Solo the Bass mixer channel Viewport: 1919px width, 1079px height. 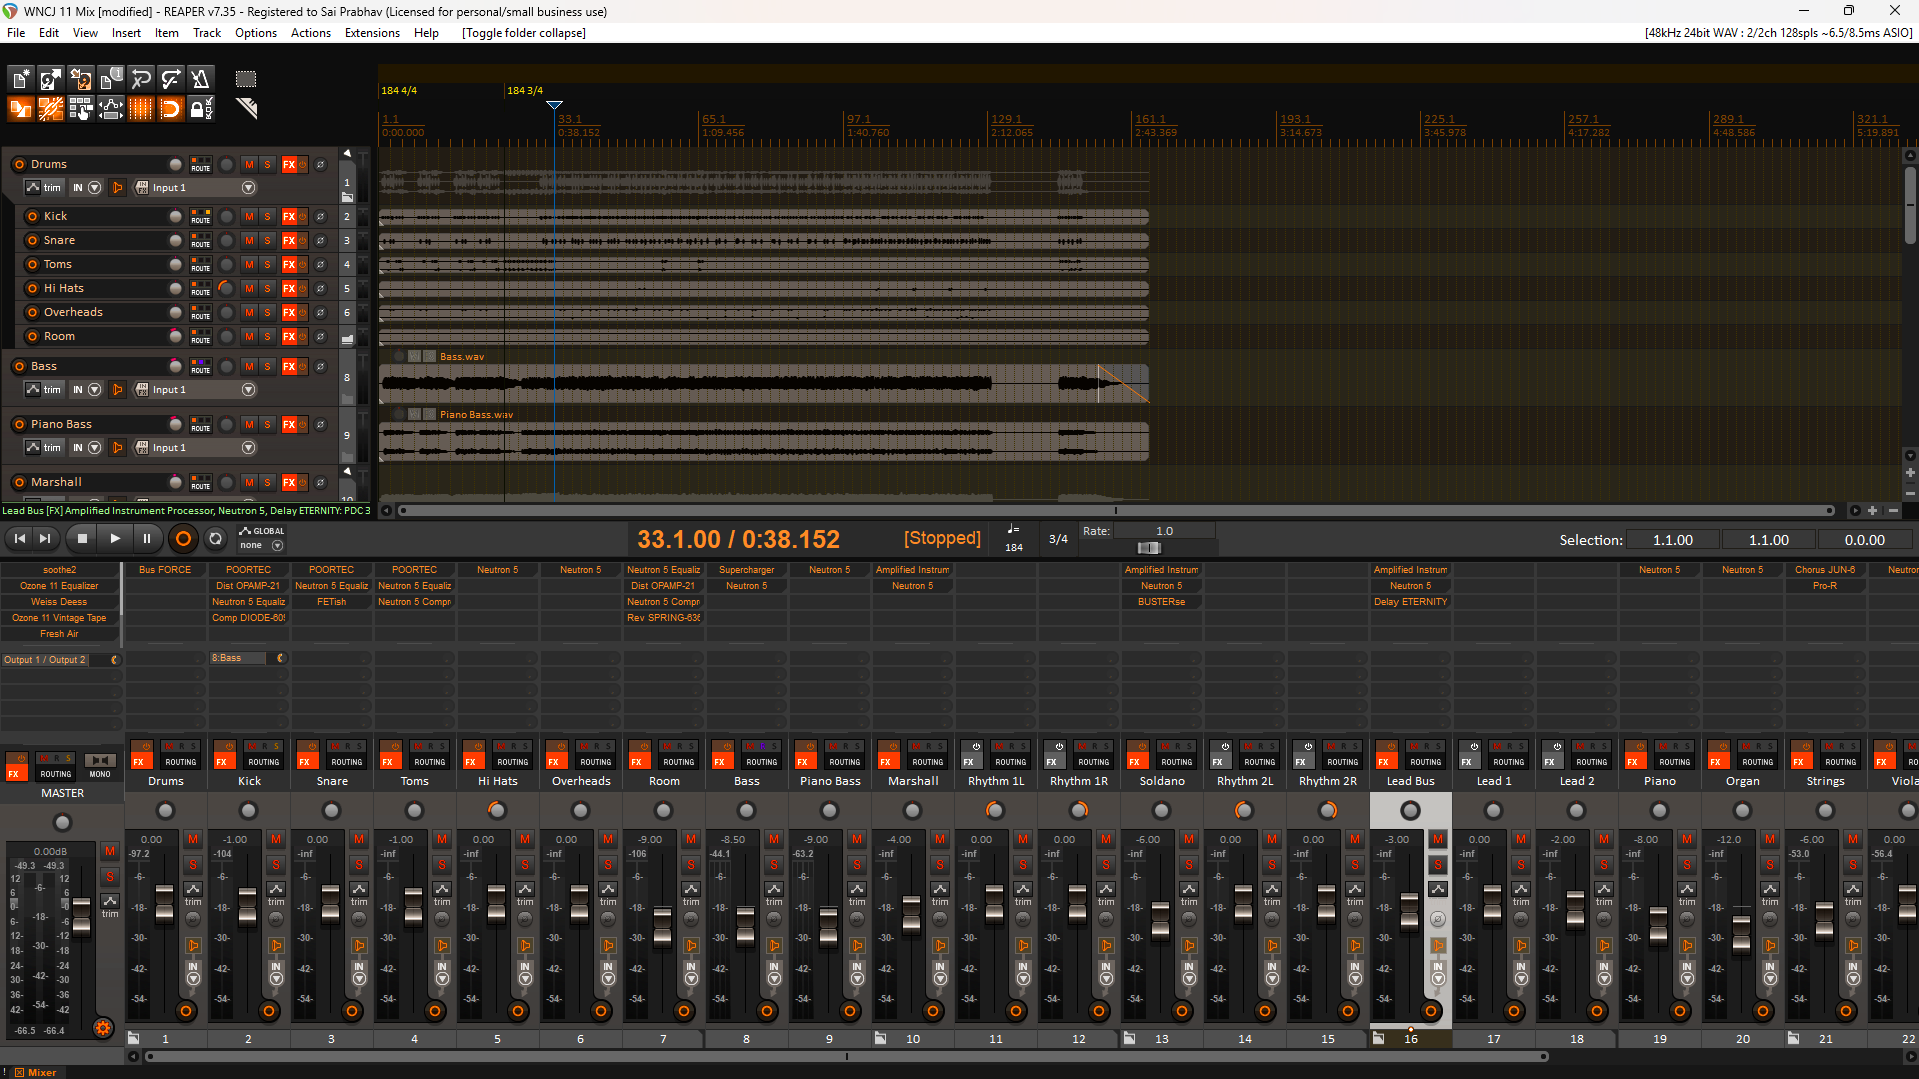[x=774, y=864]
